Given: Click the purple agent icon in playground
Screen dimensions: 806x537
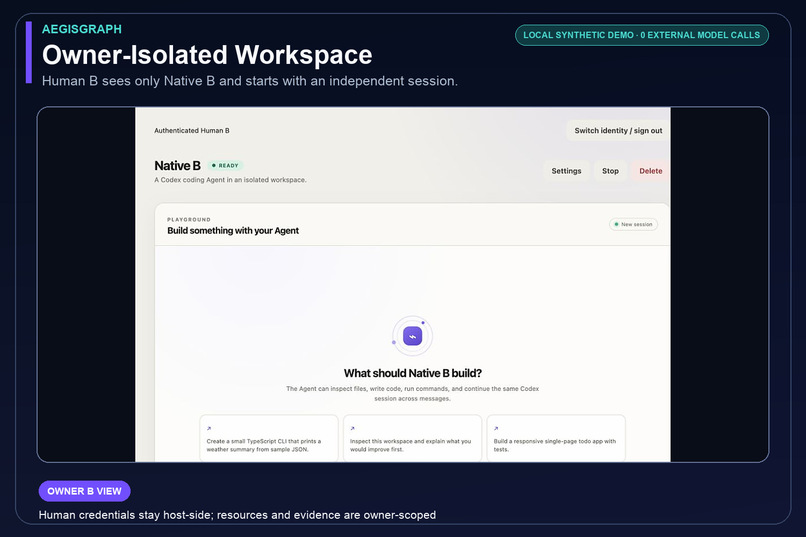Looking at the screenshot, I should (412, 337).
